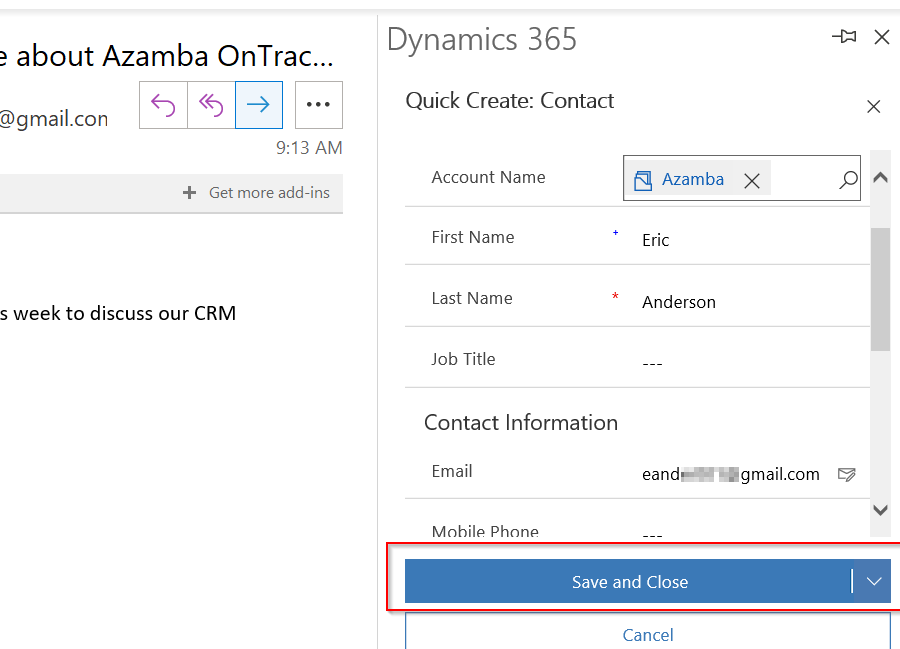900x649 pixels.
Task: Click the Reply arrow icon
Action: point(163,105)
